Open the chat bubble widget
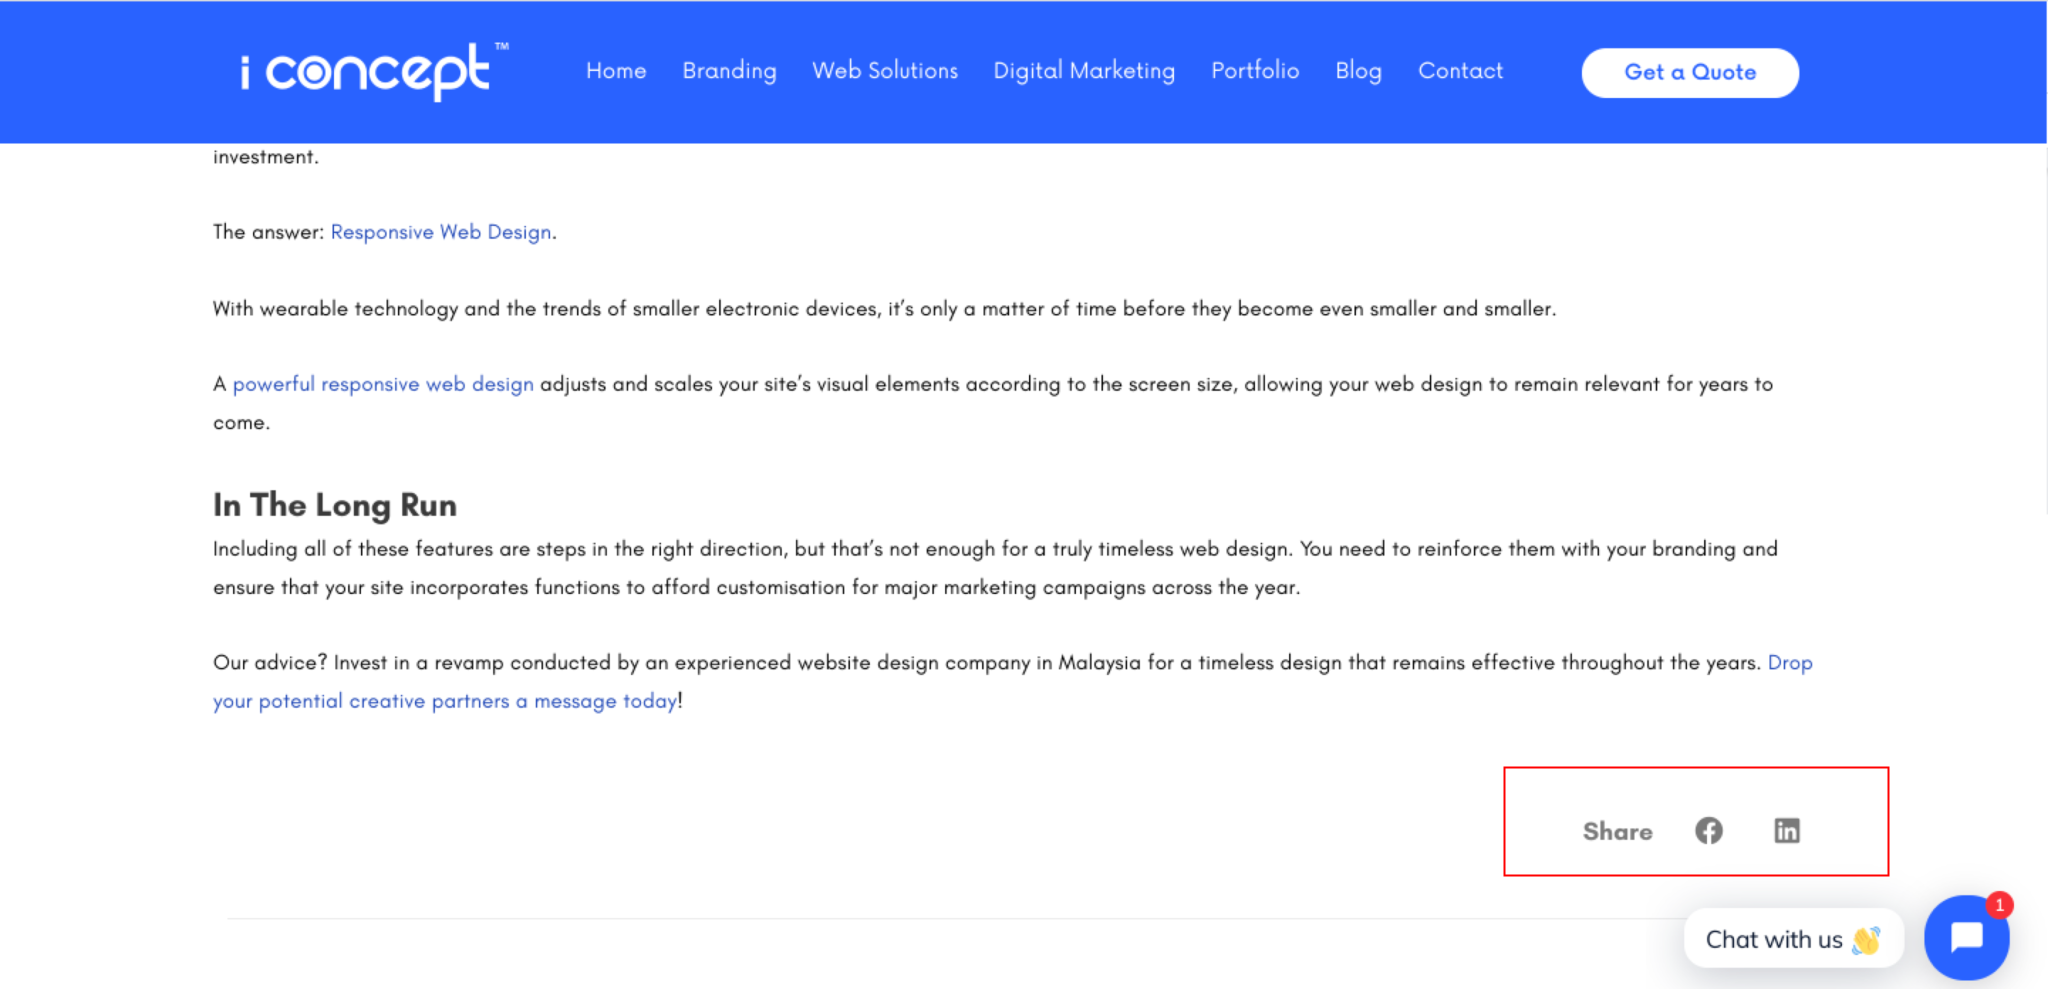Screen dimensions: 2048x989 click(1966, 938)
